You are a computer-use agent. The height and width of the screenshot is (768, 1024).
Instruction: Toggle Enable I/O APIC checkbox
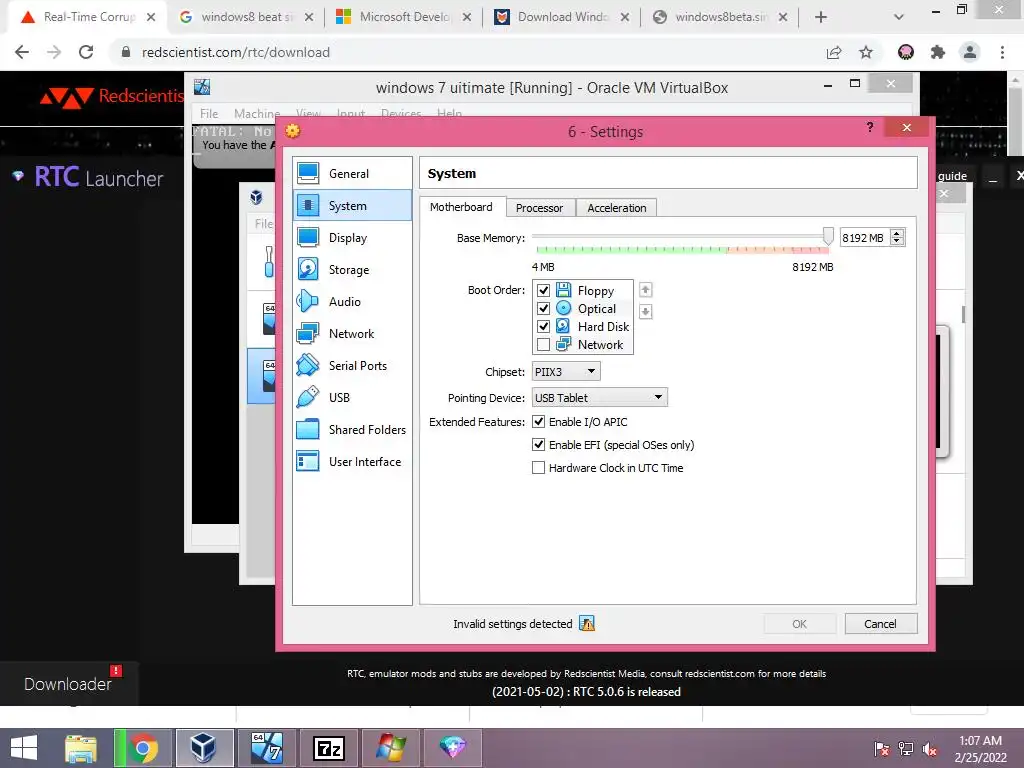pos(538,421)
